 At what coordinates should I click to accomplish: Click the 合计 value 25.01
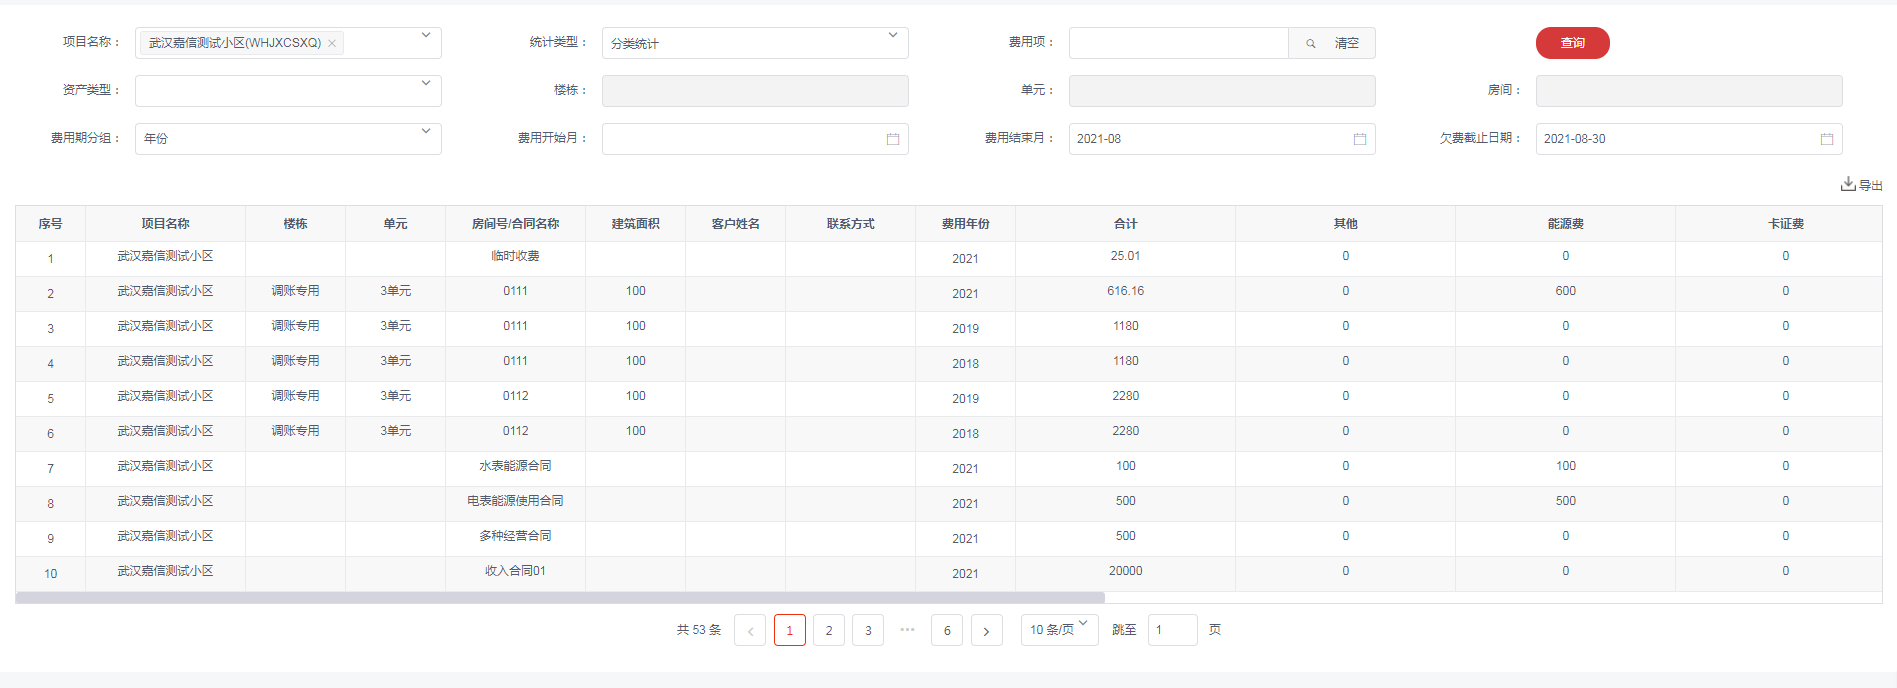pos(1125,256)
